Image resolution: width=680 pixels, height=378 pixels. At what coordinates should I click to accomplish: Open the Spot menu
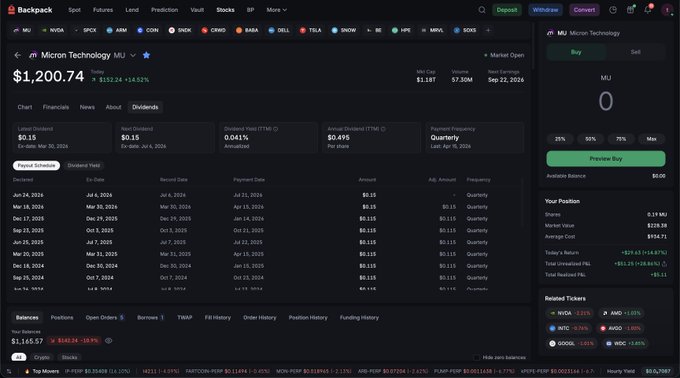coord(74,10)
